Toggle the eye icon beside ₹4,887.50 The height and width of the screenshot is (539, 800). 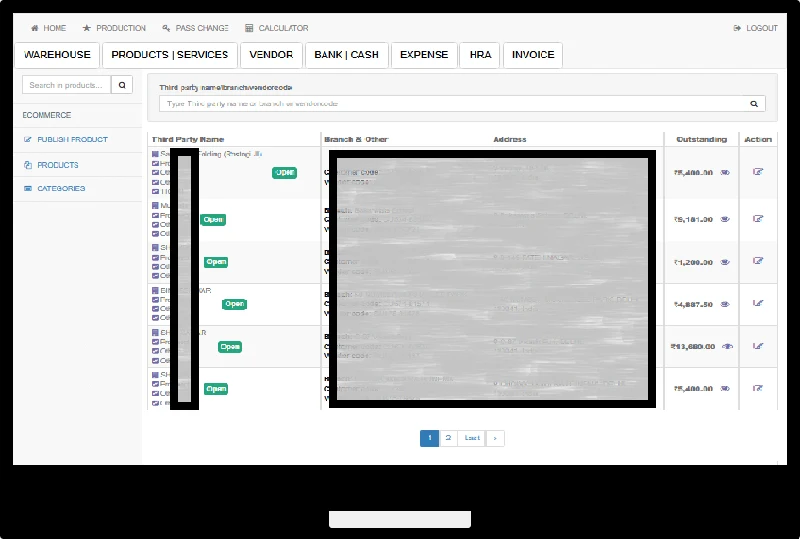[725, 304]
